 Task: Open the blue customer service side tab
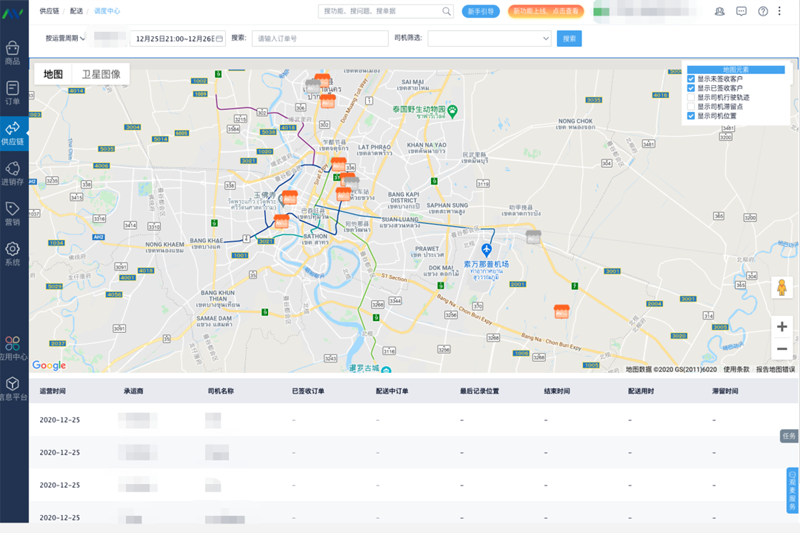[792, 490]
